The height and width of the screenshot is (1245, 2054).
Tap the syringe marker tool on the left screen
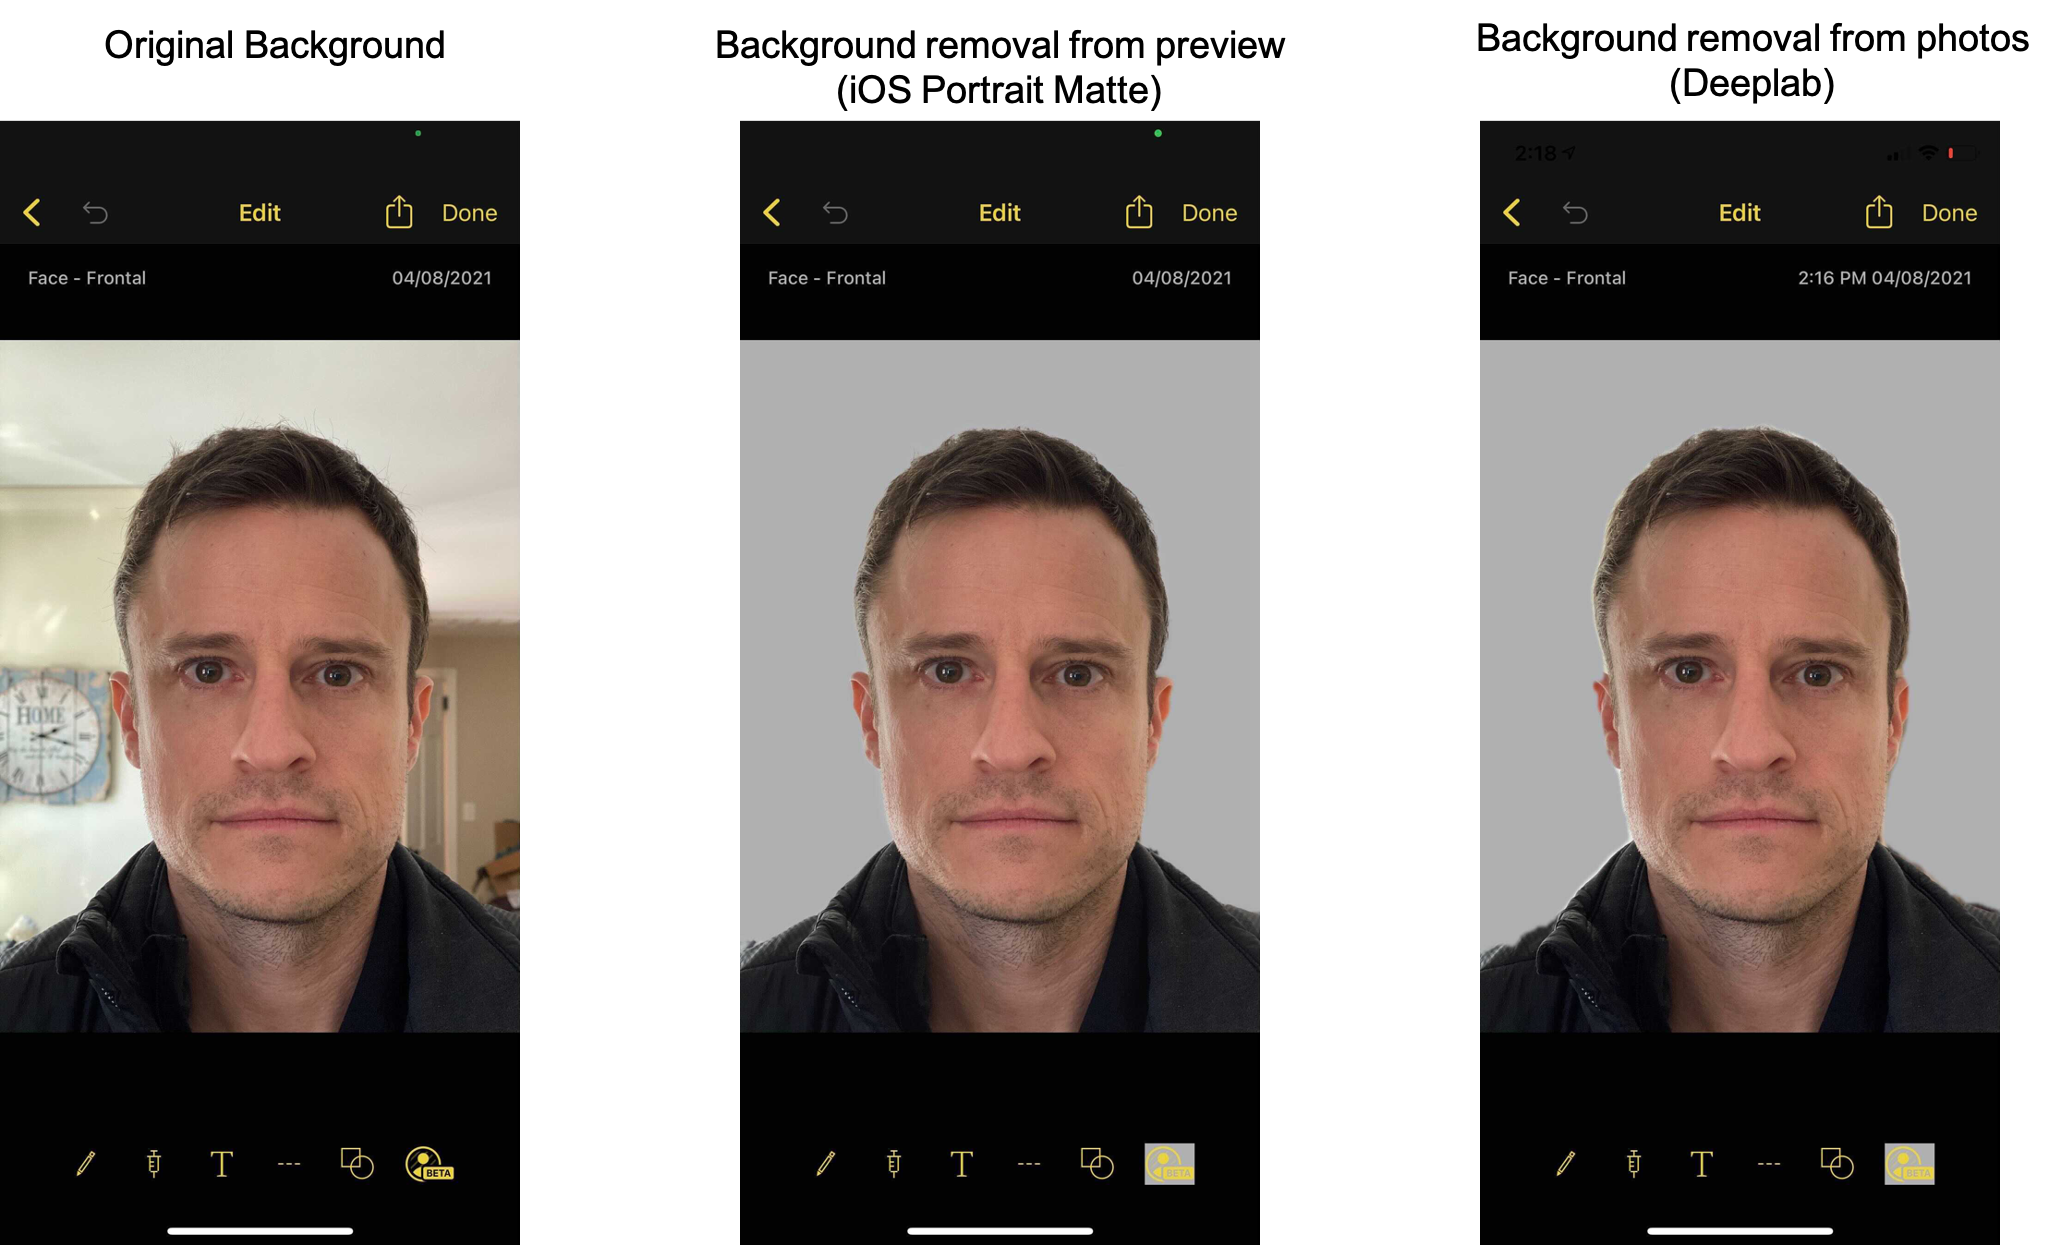tap(152, 1163)
